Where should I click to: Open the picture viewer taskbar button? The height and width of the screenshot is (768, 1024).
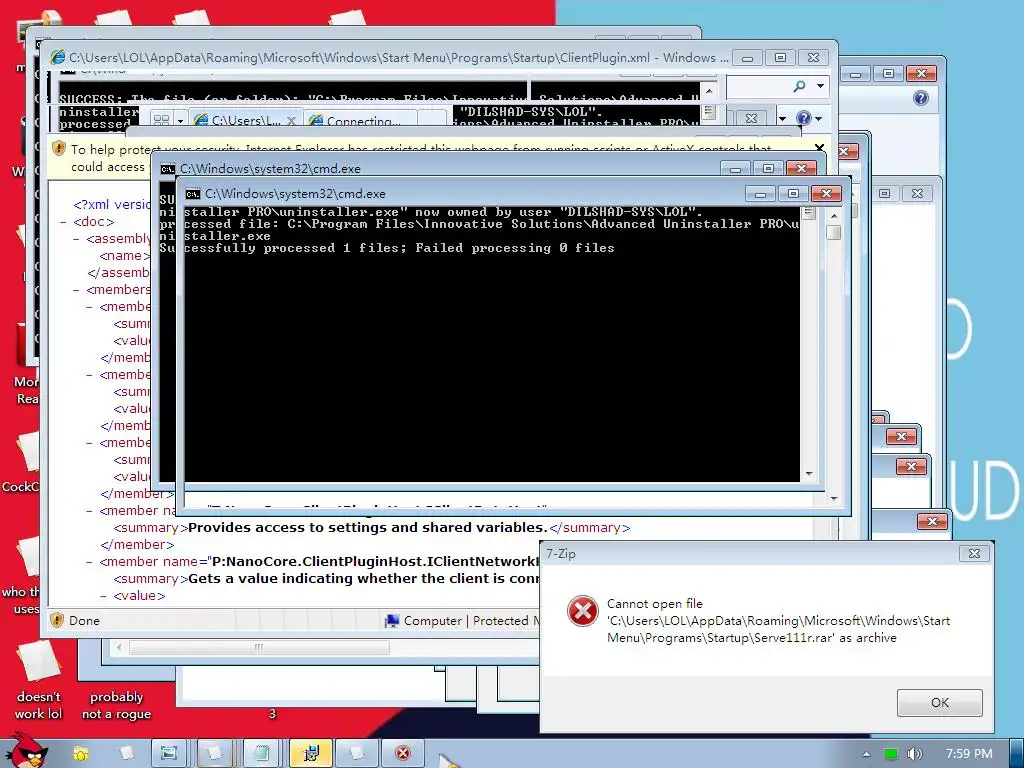[169, 754]
